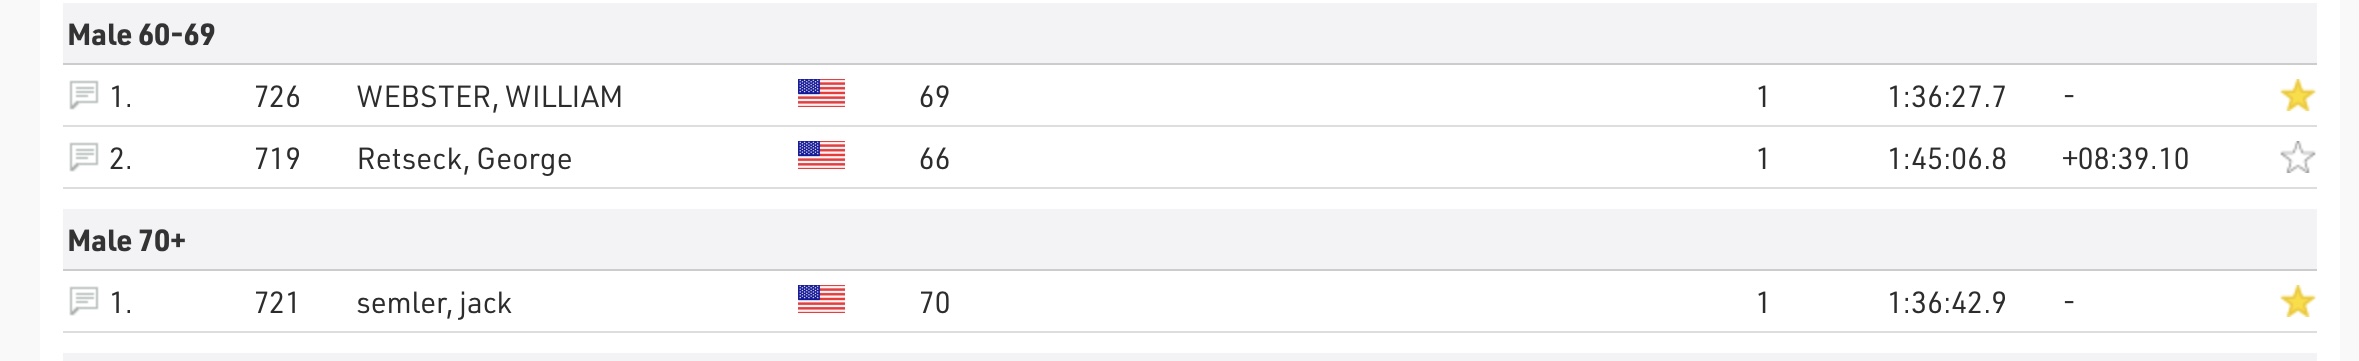Collapse the Male 70+ group header
Screen dimensions: 2359x361
point(1190,241)
